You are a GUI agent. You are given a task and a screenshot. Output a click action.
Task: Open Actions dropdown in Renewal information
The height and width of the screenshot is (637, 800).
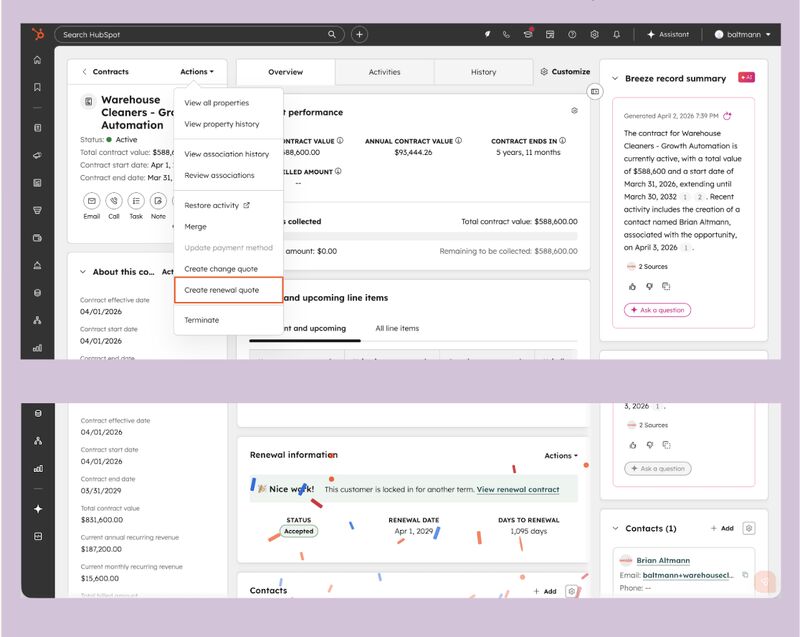[561, 455]
